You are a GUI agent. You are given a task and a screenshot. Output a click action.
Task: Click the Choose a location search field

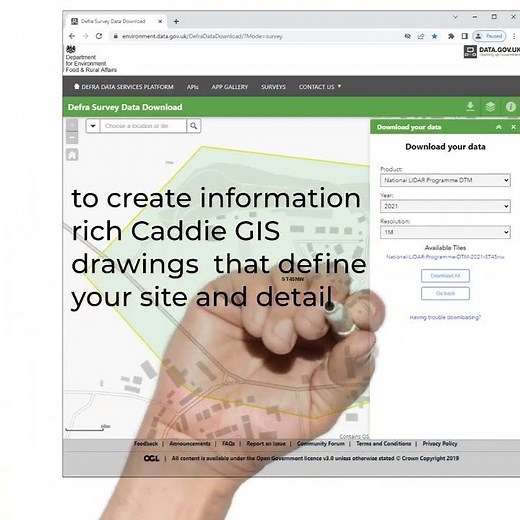143,126
